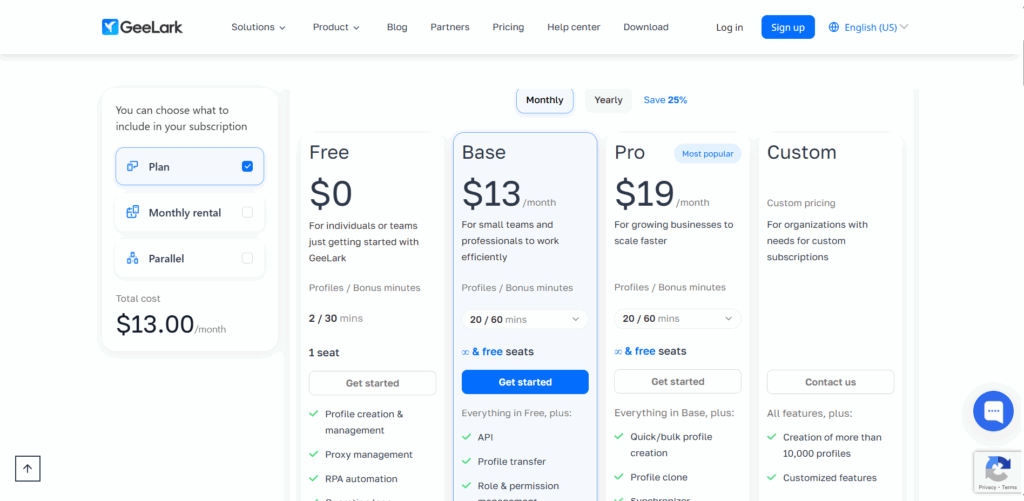The height and width of the screenshot is (501, 1024).
Task: Click Contact us for Custom plan
Action: point(830,382)
